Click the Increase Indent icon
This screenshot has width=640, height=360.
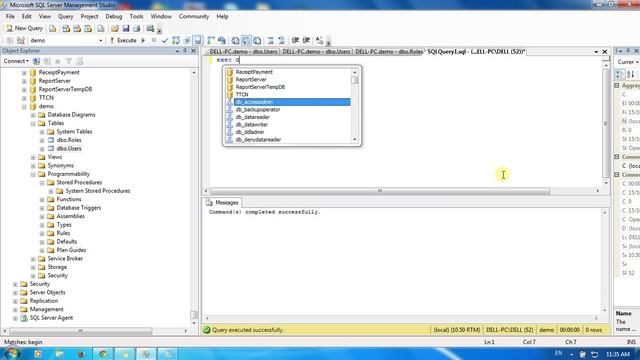tap(306, 40)
